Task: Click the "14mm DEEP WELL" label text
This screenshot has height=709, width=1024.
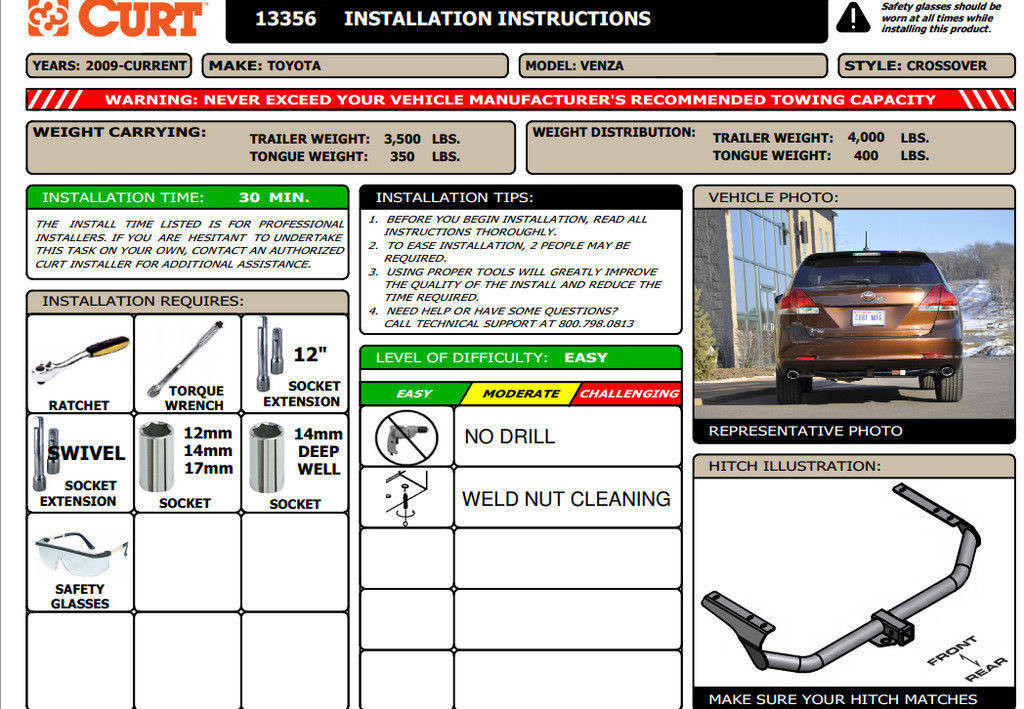Action: [x=319, y=452]
